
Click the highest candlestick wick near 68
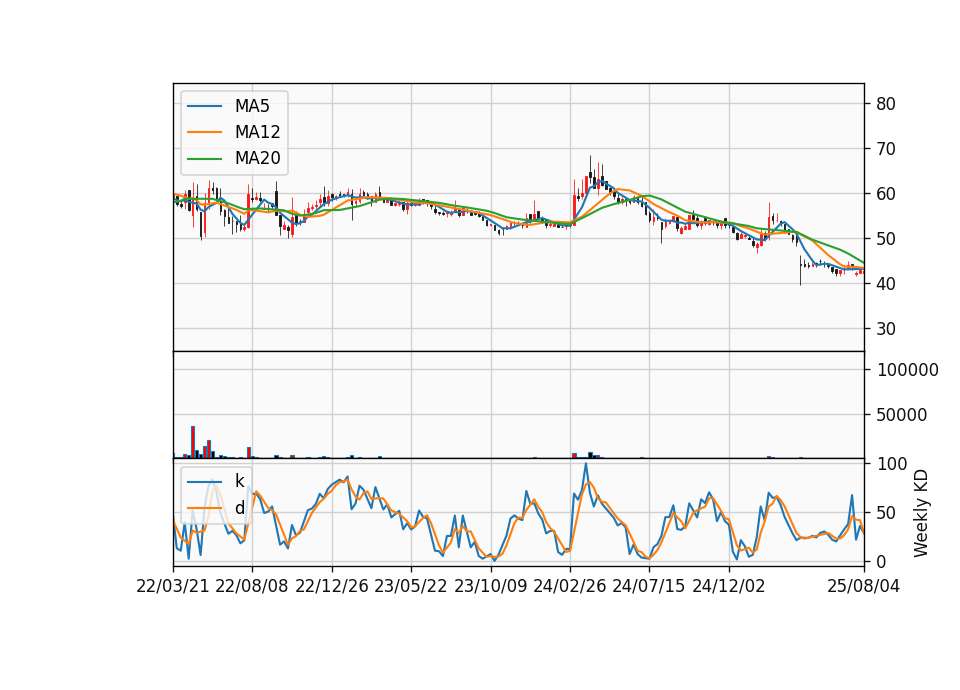point(591,162)
